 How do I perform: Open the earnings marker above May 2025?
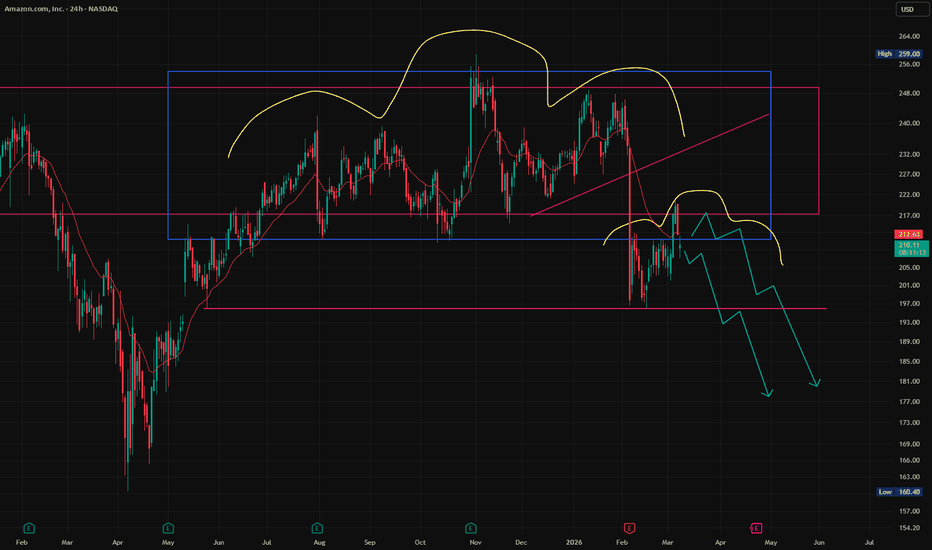click(x=167, y=527)
